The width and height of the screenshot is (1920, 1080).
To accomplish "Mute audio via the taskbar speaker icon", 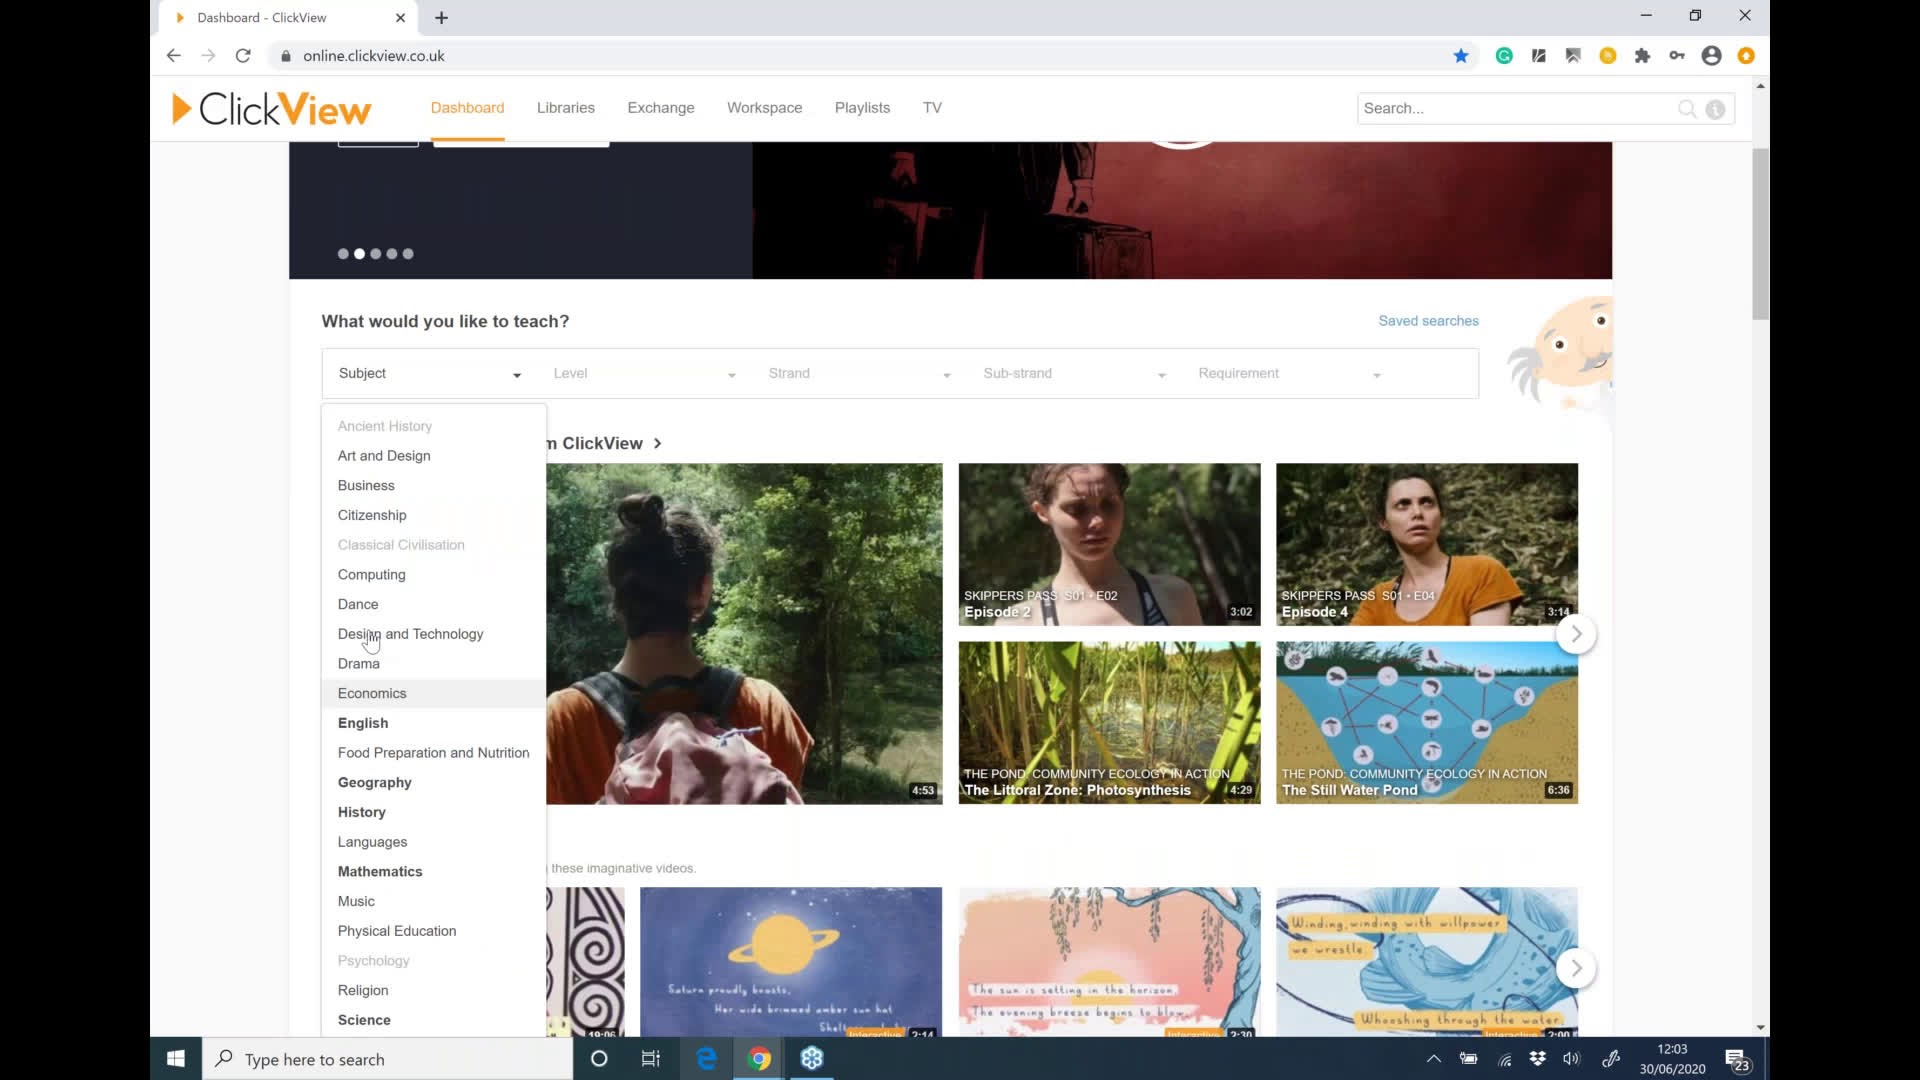I will pyautogui.click(x=1571, y=1059).
